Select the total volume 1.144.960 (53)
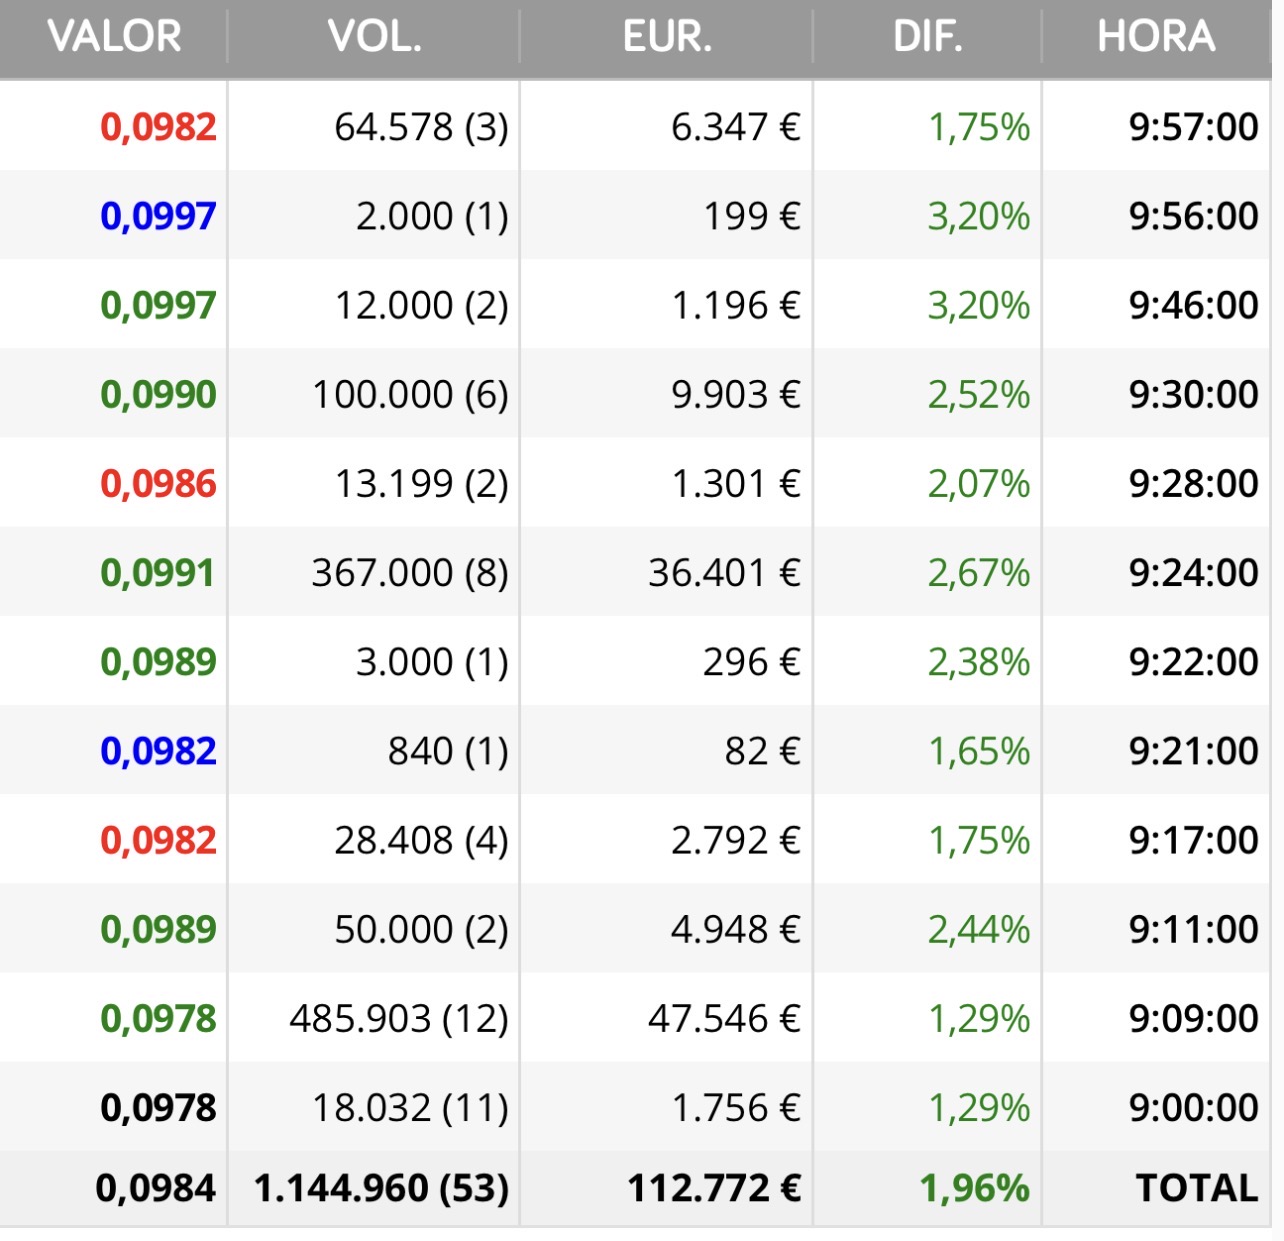The image size is (1284, 1241). point(381,1188)
